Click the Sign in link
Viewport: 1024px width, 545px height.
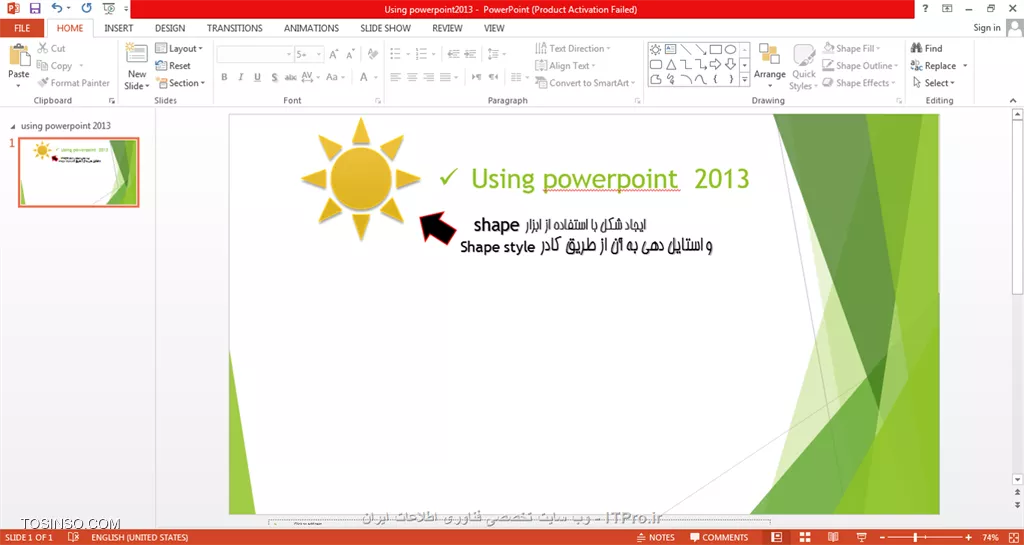[987, 27]
